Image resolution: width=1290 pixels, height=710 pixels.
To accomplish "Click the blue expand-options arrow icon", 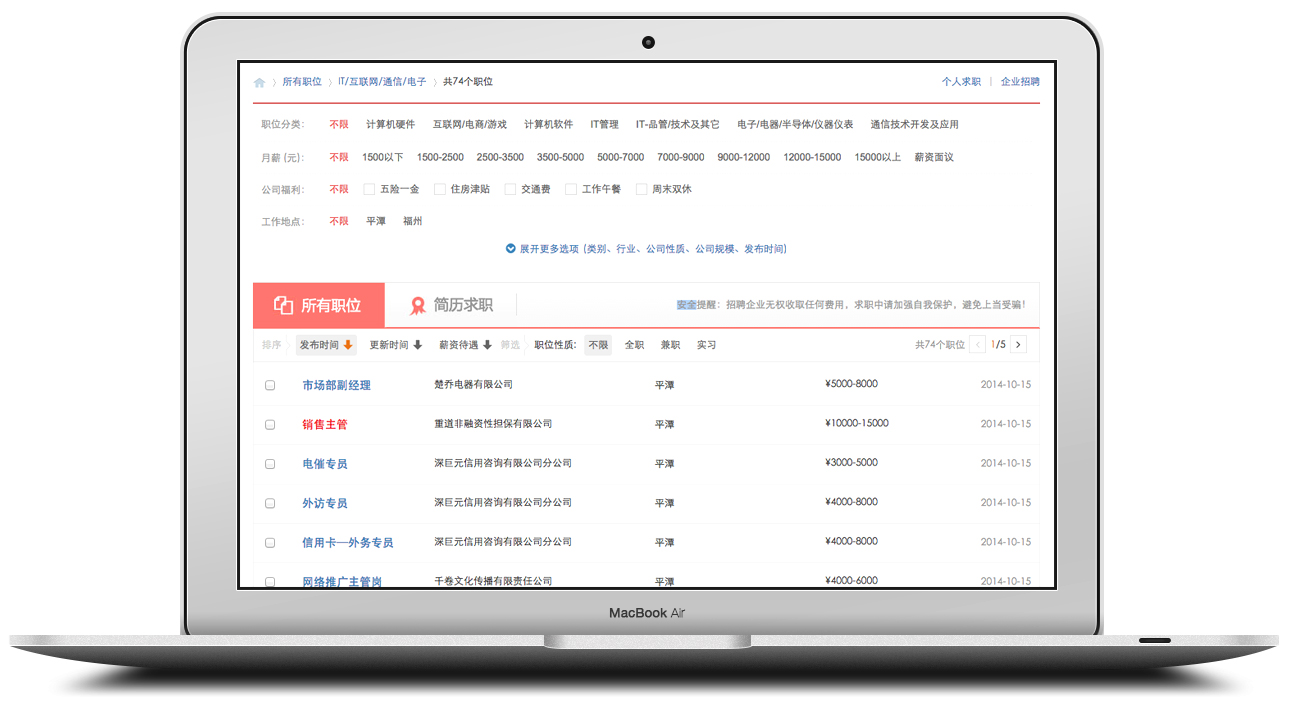I will (510, 249).
